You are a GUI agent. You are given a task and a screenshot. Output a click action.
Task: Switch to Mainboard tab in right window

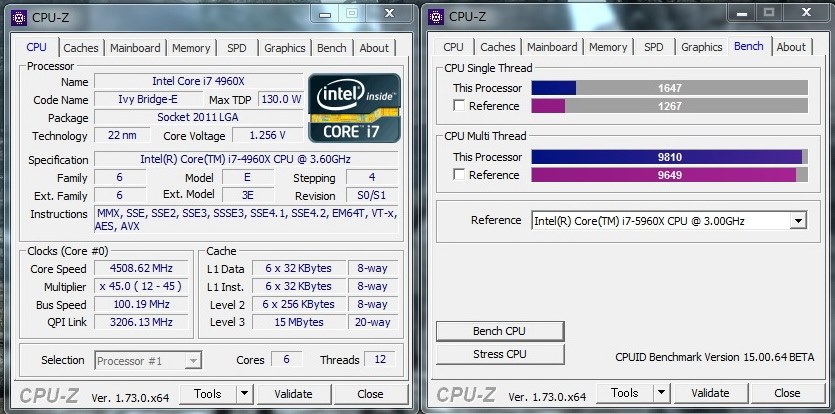pos(552,47)
